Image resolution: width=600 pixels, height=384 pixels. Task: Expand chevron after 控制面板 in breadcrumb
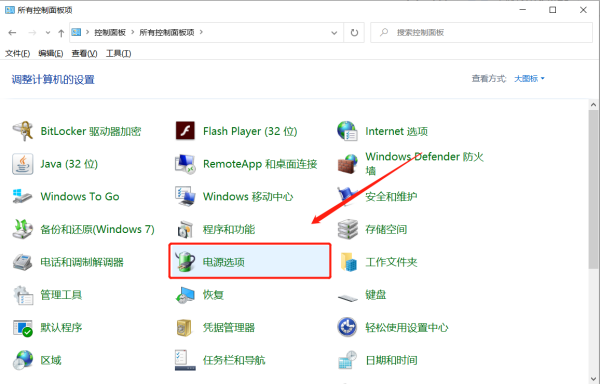[133, 32]
